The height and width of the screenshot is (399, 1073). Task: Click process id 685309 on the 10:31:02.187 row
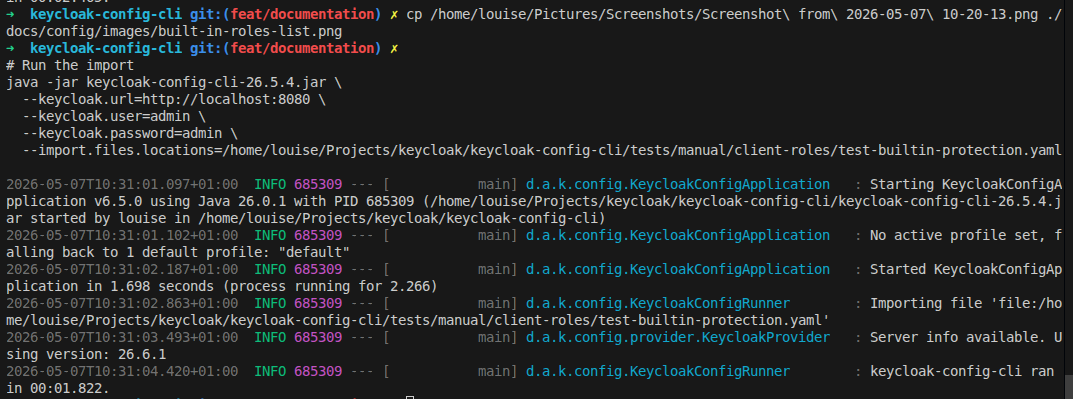[x=318, y=269]
